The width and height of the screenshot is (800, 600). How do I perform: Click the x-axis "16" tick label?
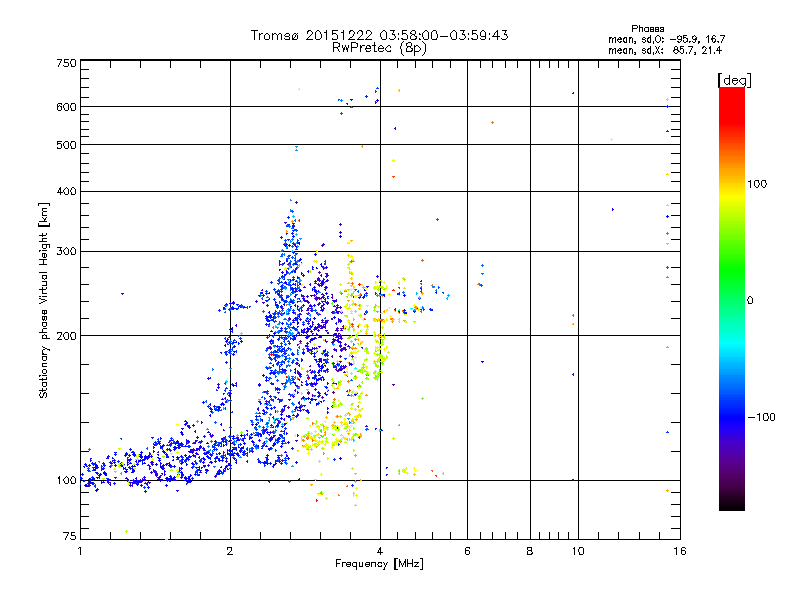(x=680, y=551)
